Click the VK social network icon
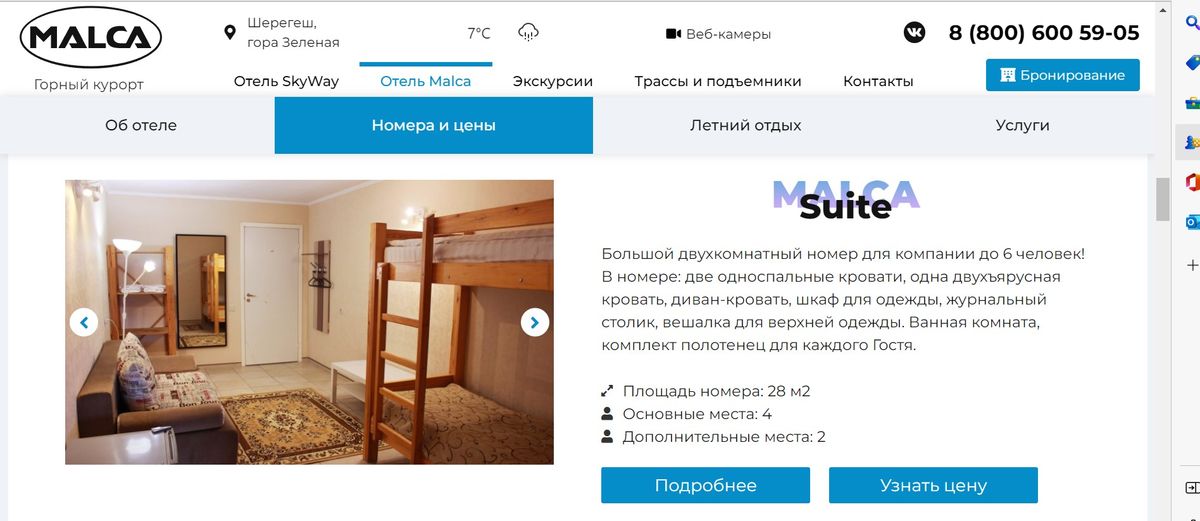 click(x=914, y=32)
